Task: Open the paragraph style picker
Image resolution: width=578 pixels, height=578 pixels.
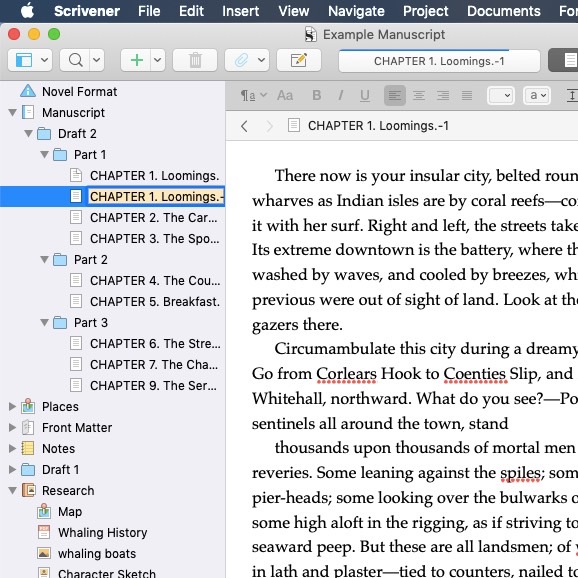Action: pos(254,95)
